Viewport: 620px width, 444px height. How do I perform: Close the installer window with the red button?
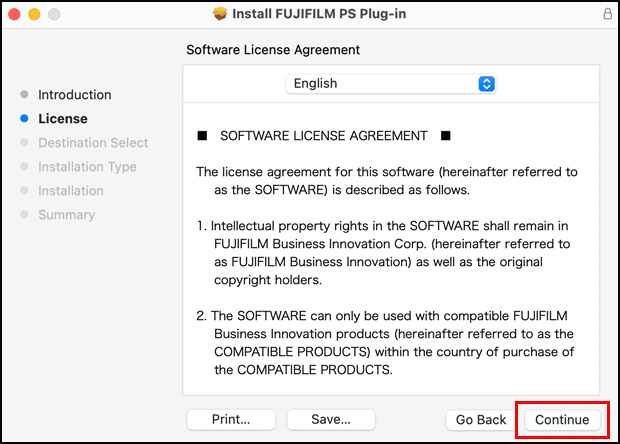coord(14,15)
